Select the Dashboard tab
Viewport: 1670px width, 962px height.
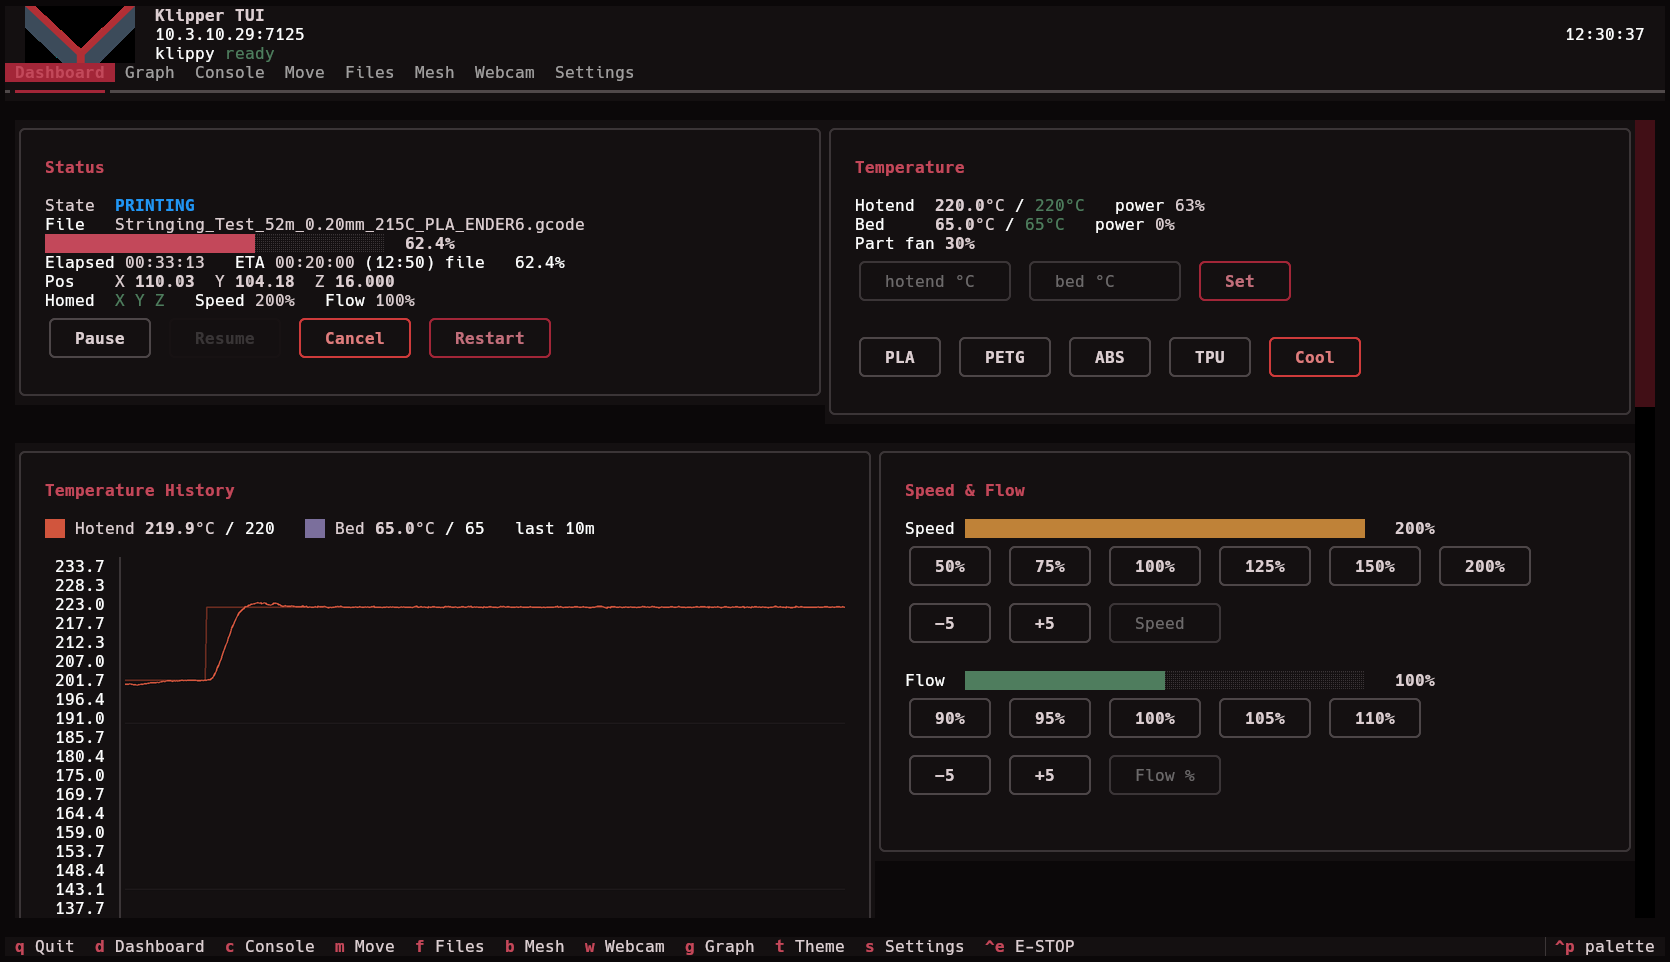60,72
